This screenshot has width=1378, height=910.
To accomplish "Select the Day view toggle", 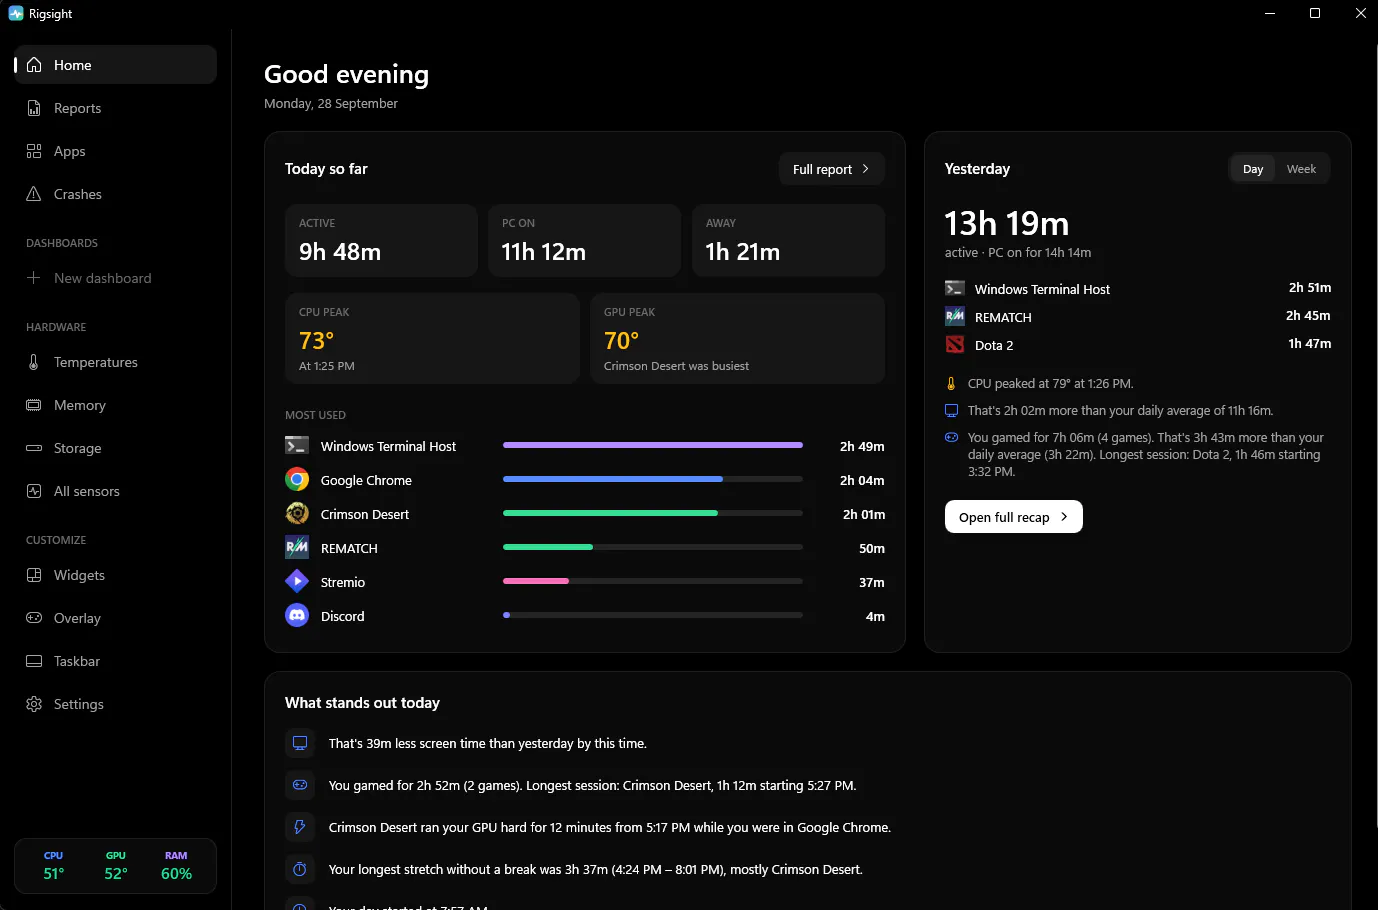I will [1253, 169].
